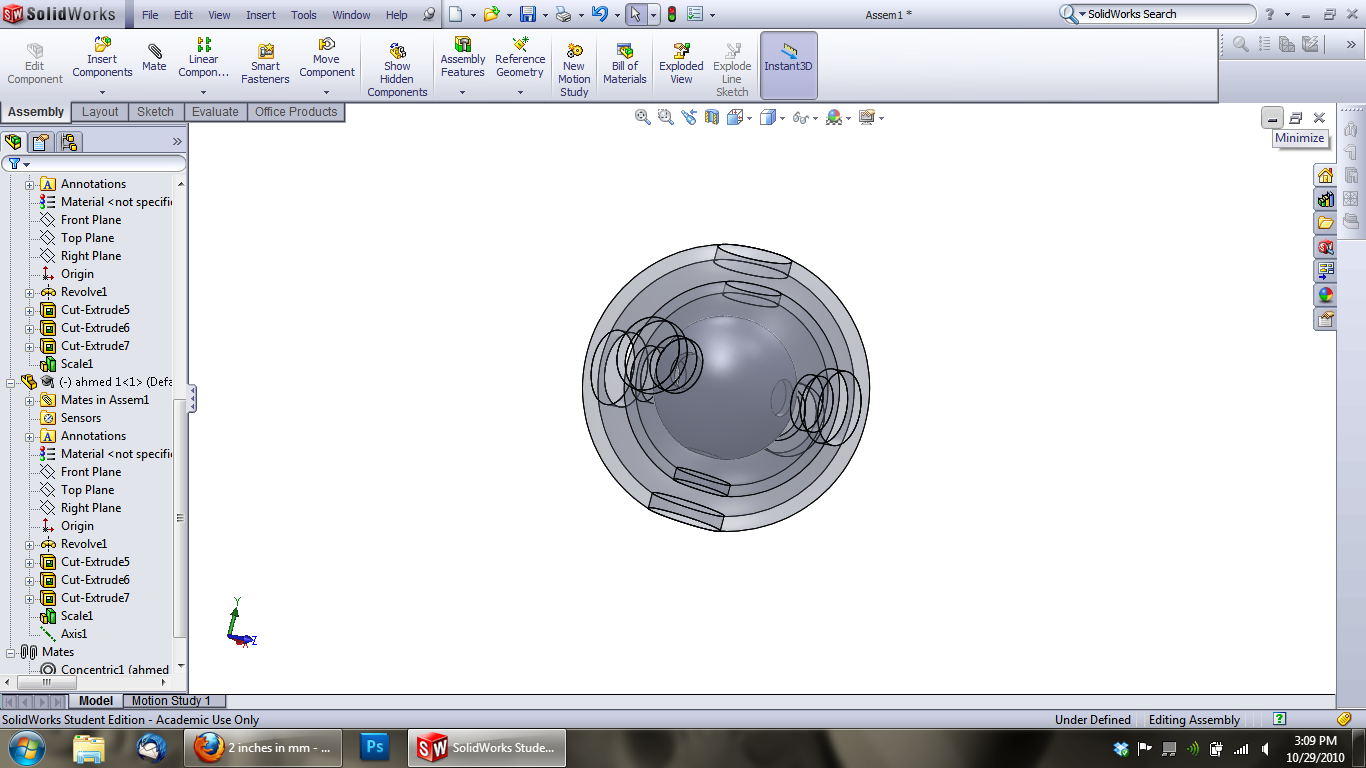
Task: Open SolidWorks Resources home icon
Action: (1325, 175)
